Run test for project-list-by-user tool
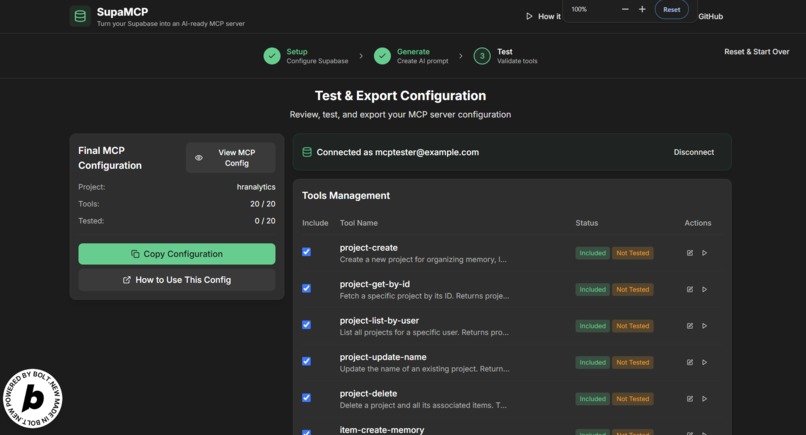 [704, 326]
